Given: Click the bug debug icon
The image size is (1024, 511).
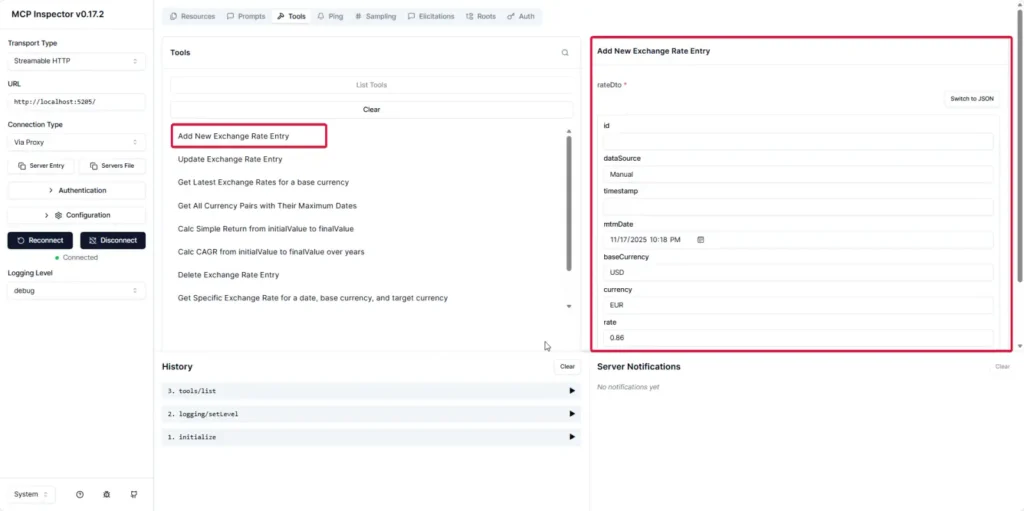Looking at the screenshot, I should click(106, 494).
